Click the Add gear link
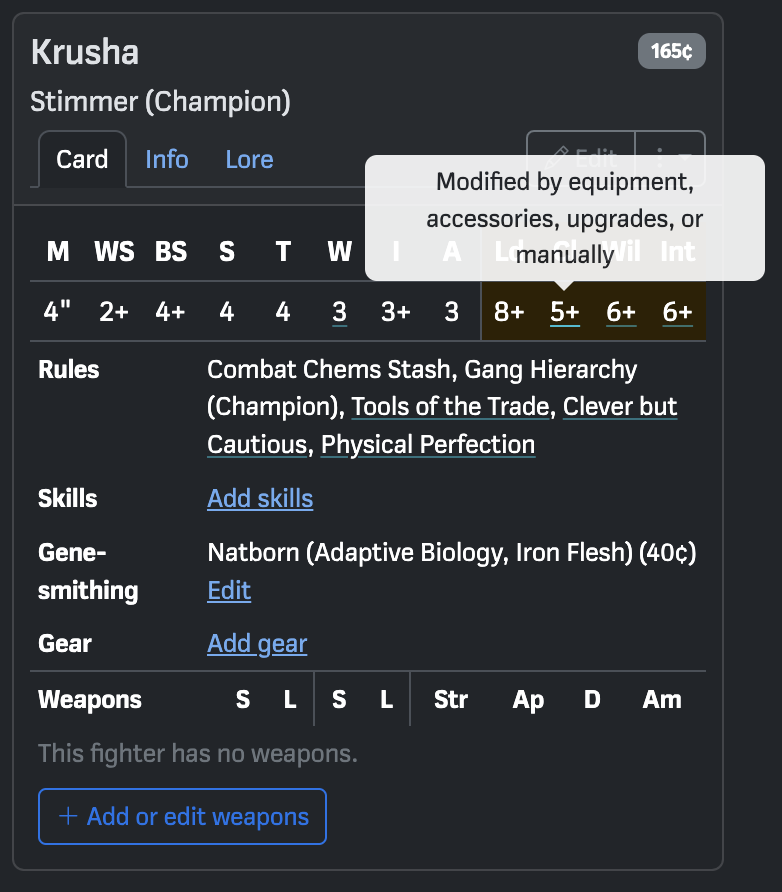This screenshot has height=892, width=782. pos(257,644)
